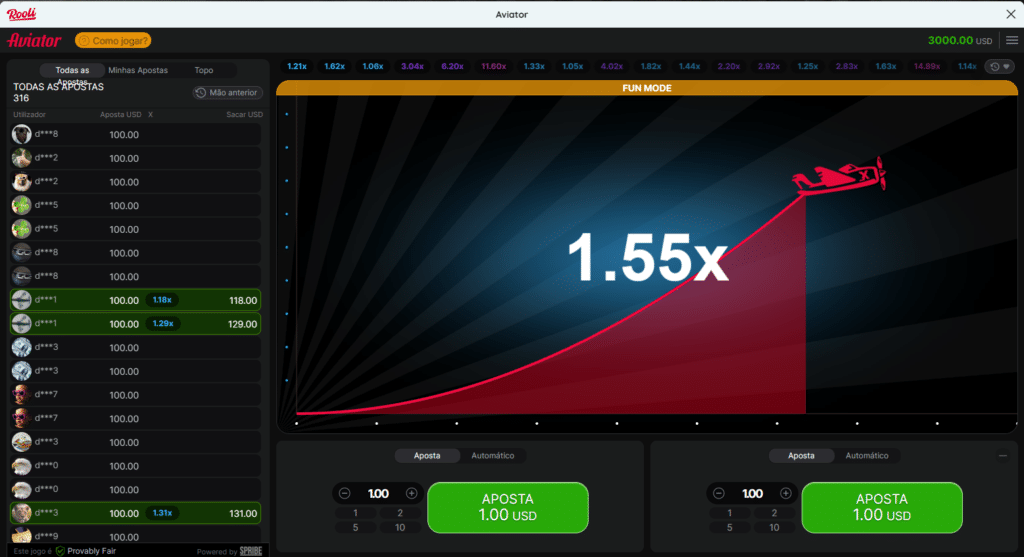Image resolution: width=1024 pixels, height=557 pixels.
Task: Click the 3000.00 USD balance
Action: coord(959,40)
